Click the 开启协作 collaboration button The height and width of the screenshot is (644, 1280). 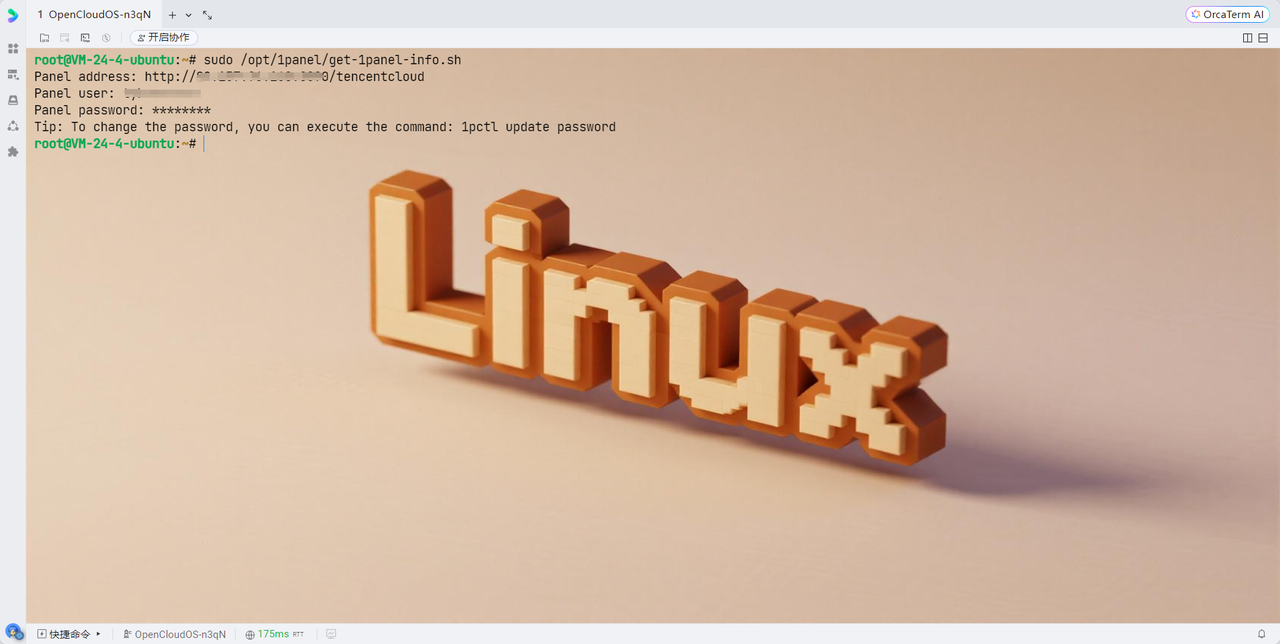(x=163, y=38)
